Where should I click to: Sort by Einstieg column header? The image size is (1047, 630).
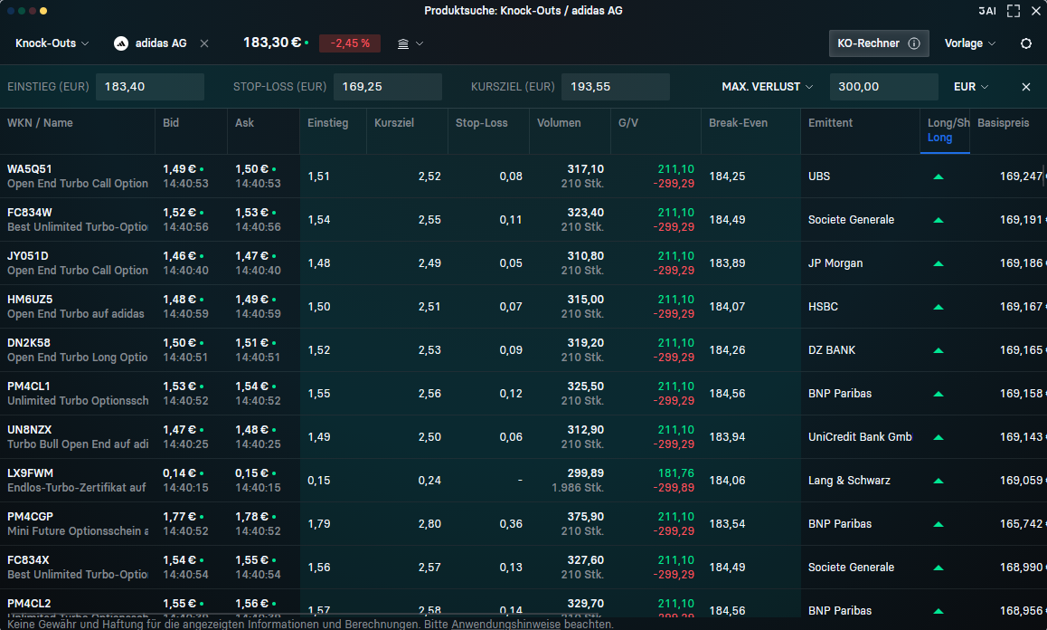(x=328, y=123)
